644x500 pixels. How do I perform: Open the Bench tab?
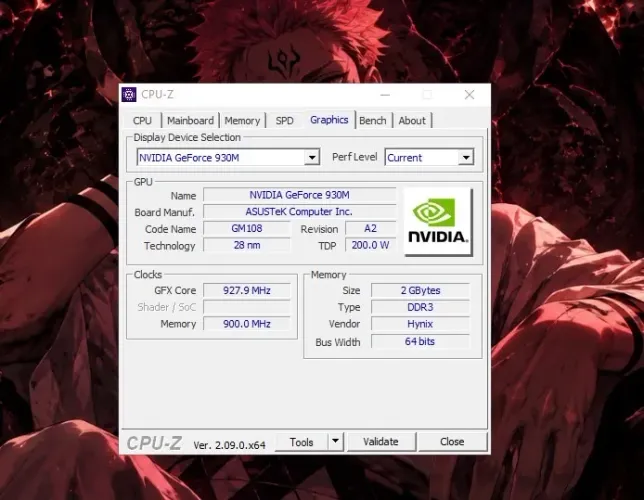click(373, 120)
